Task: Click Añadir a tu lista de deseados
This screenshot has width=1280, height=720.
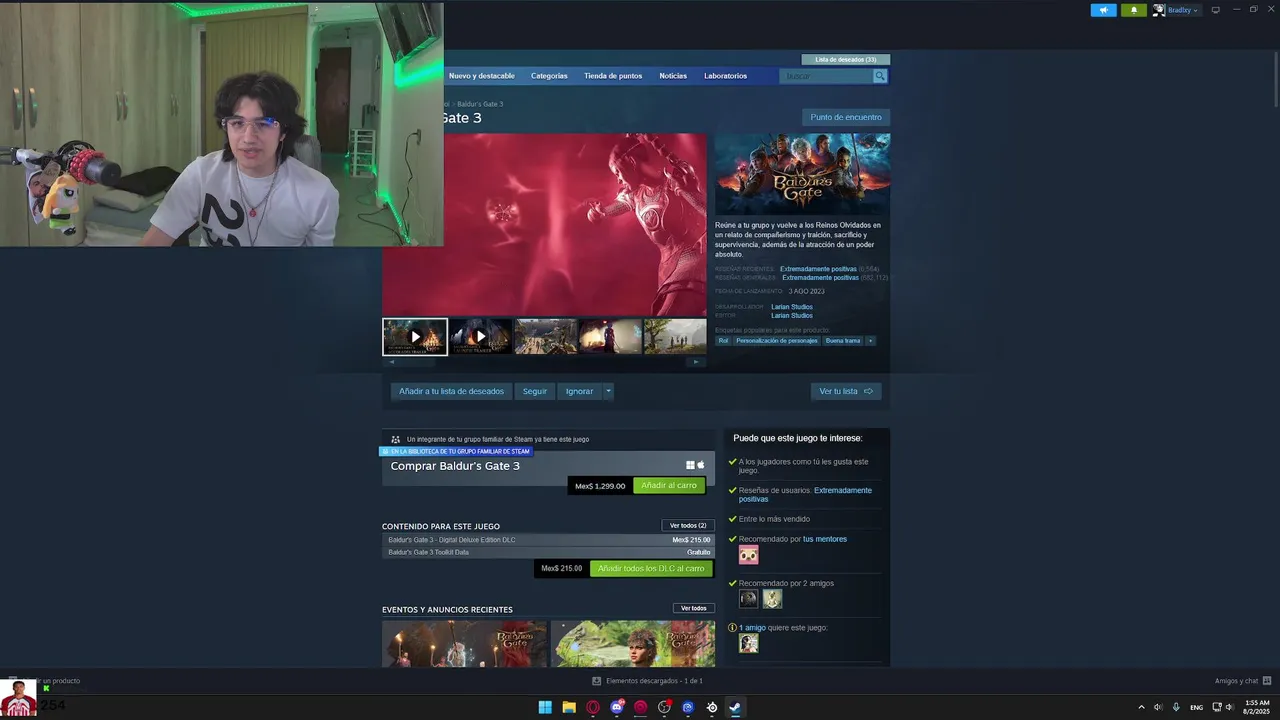Action: tap(451, 391)
